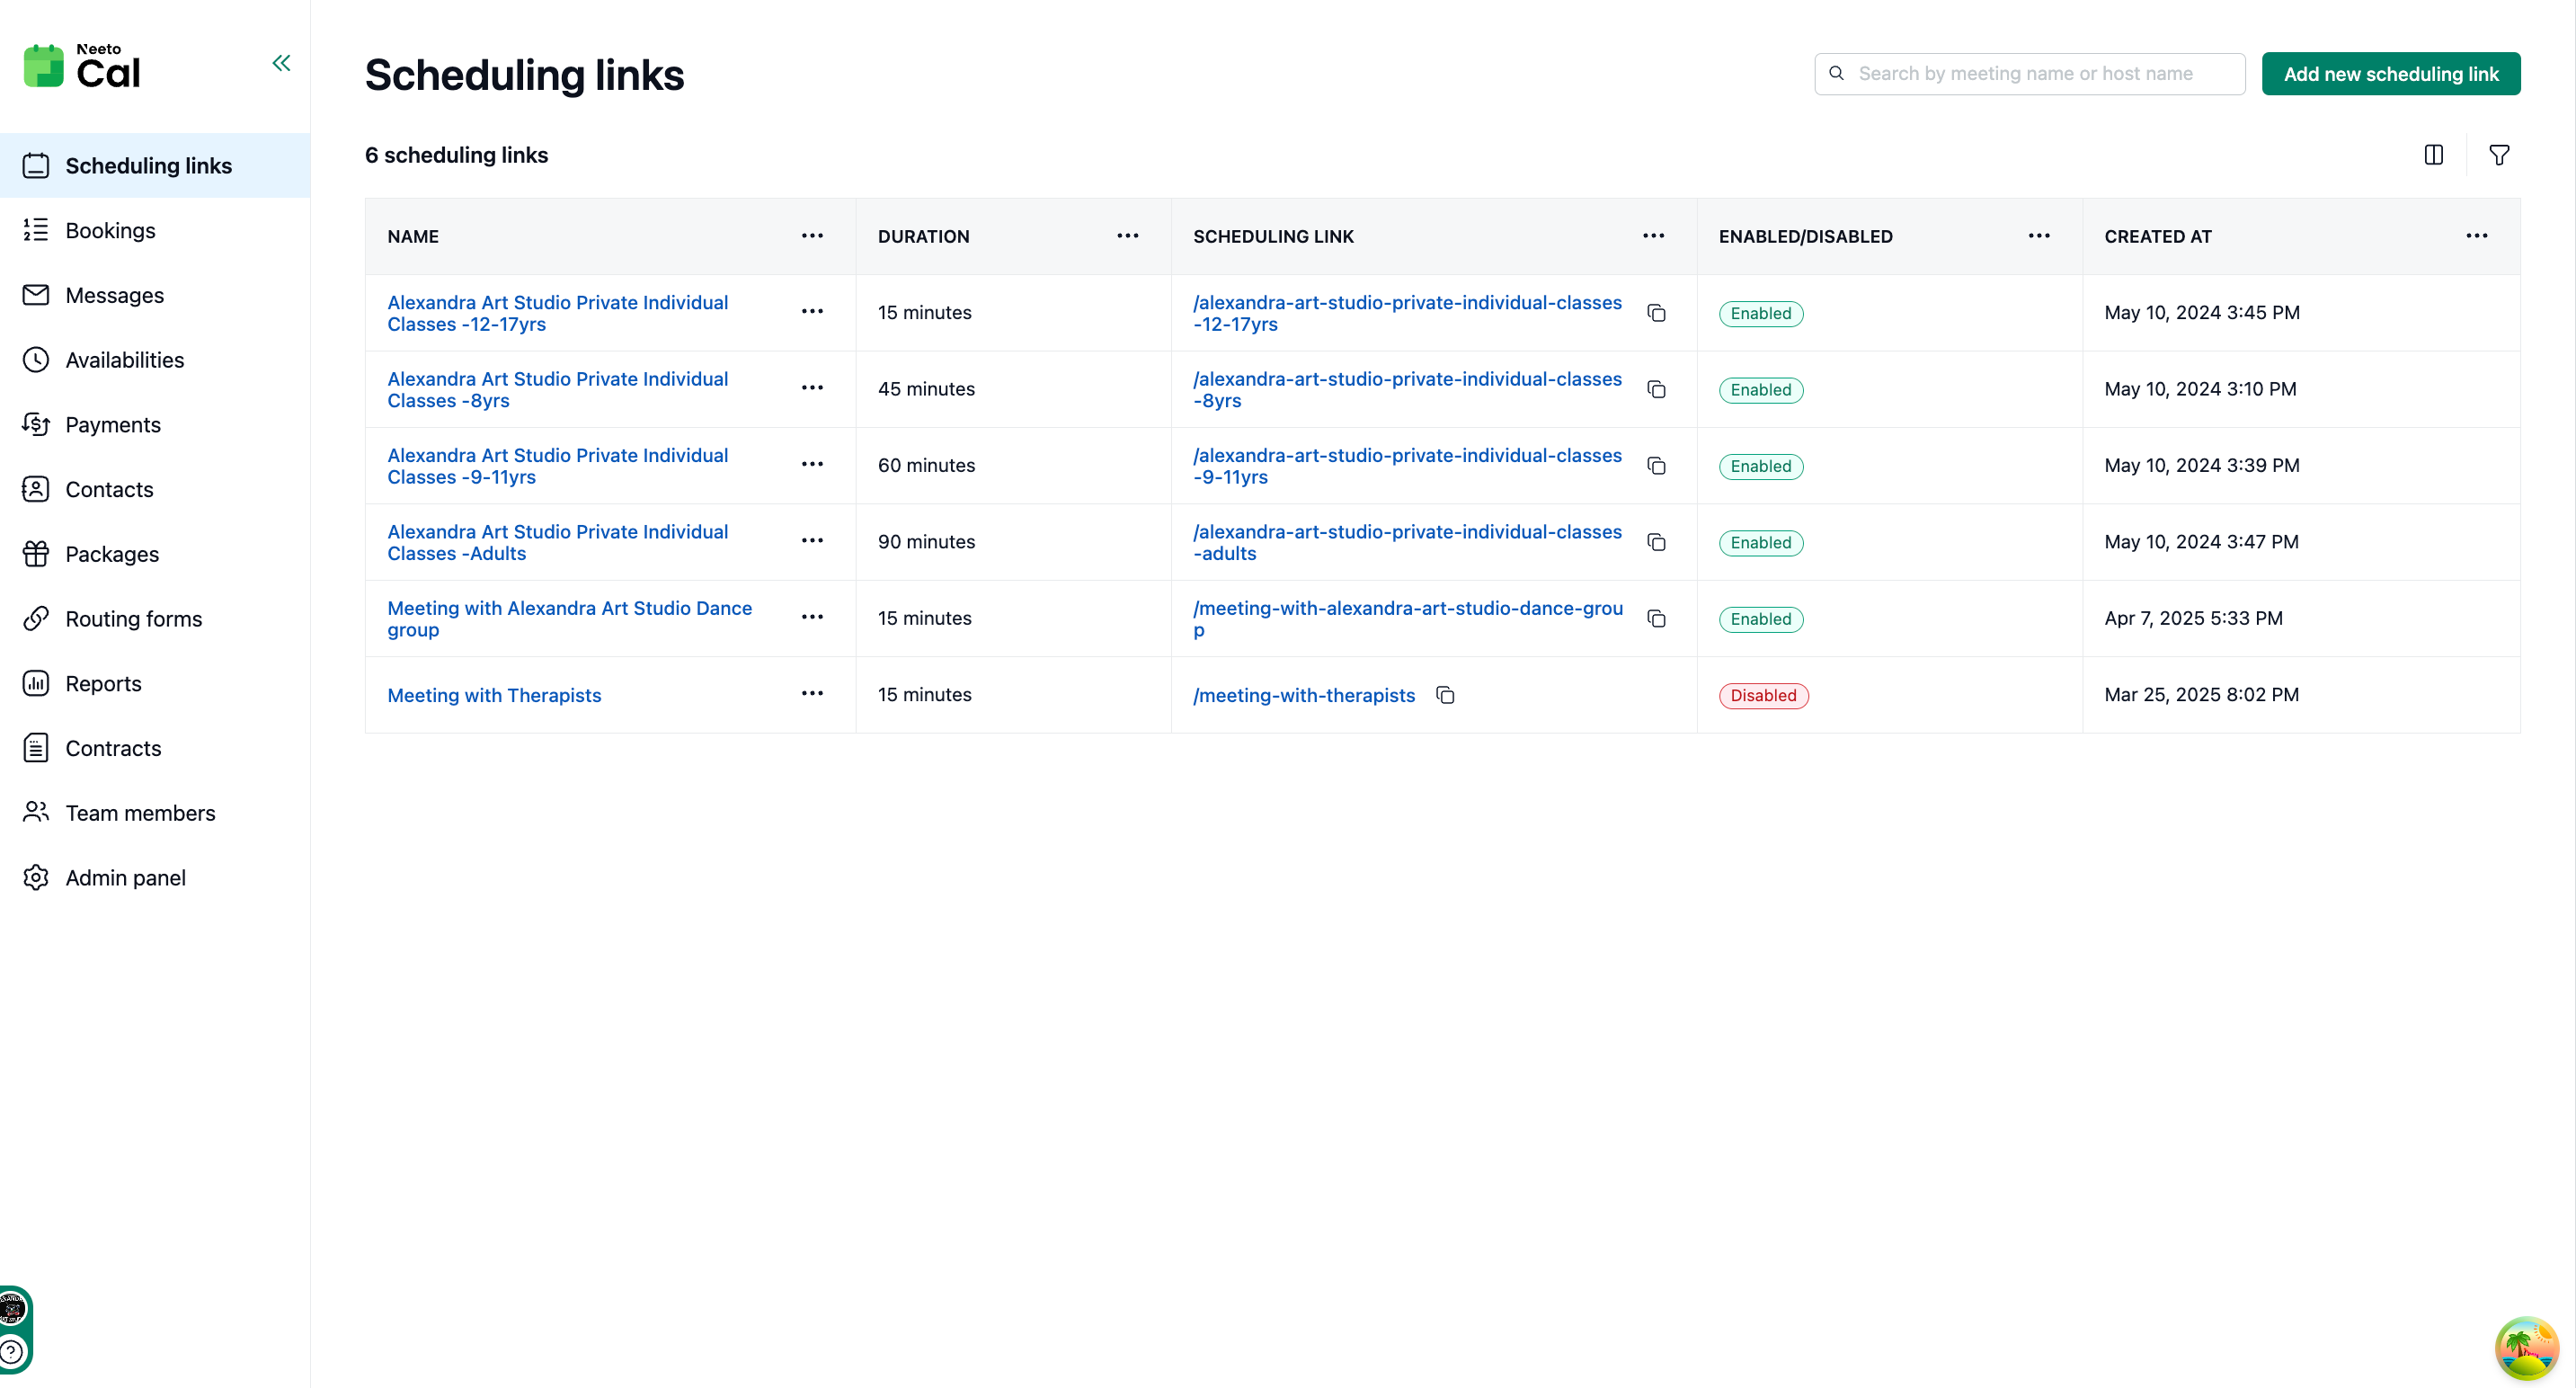Click Enabled badge in Dance group row

tap(1760, 620)
